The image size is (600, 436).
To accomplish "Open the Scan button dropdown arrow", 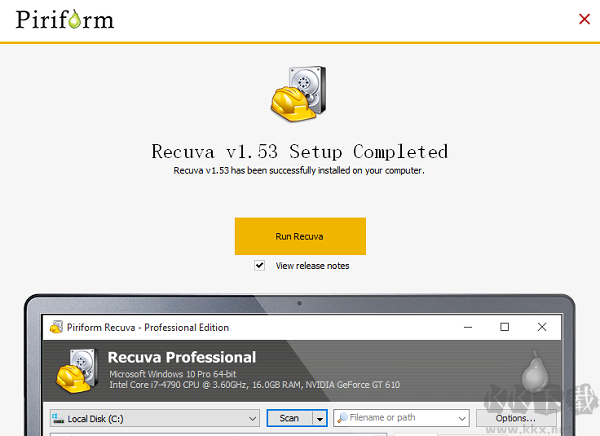I will tap(320, 418).
